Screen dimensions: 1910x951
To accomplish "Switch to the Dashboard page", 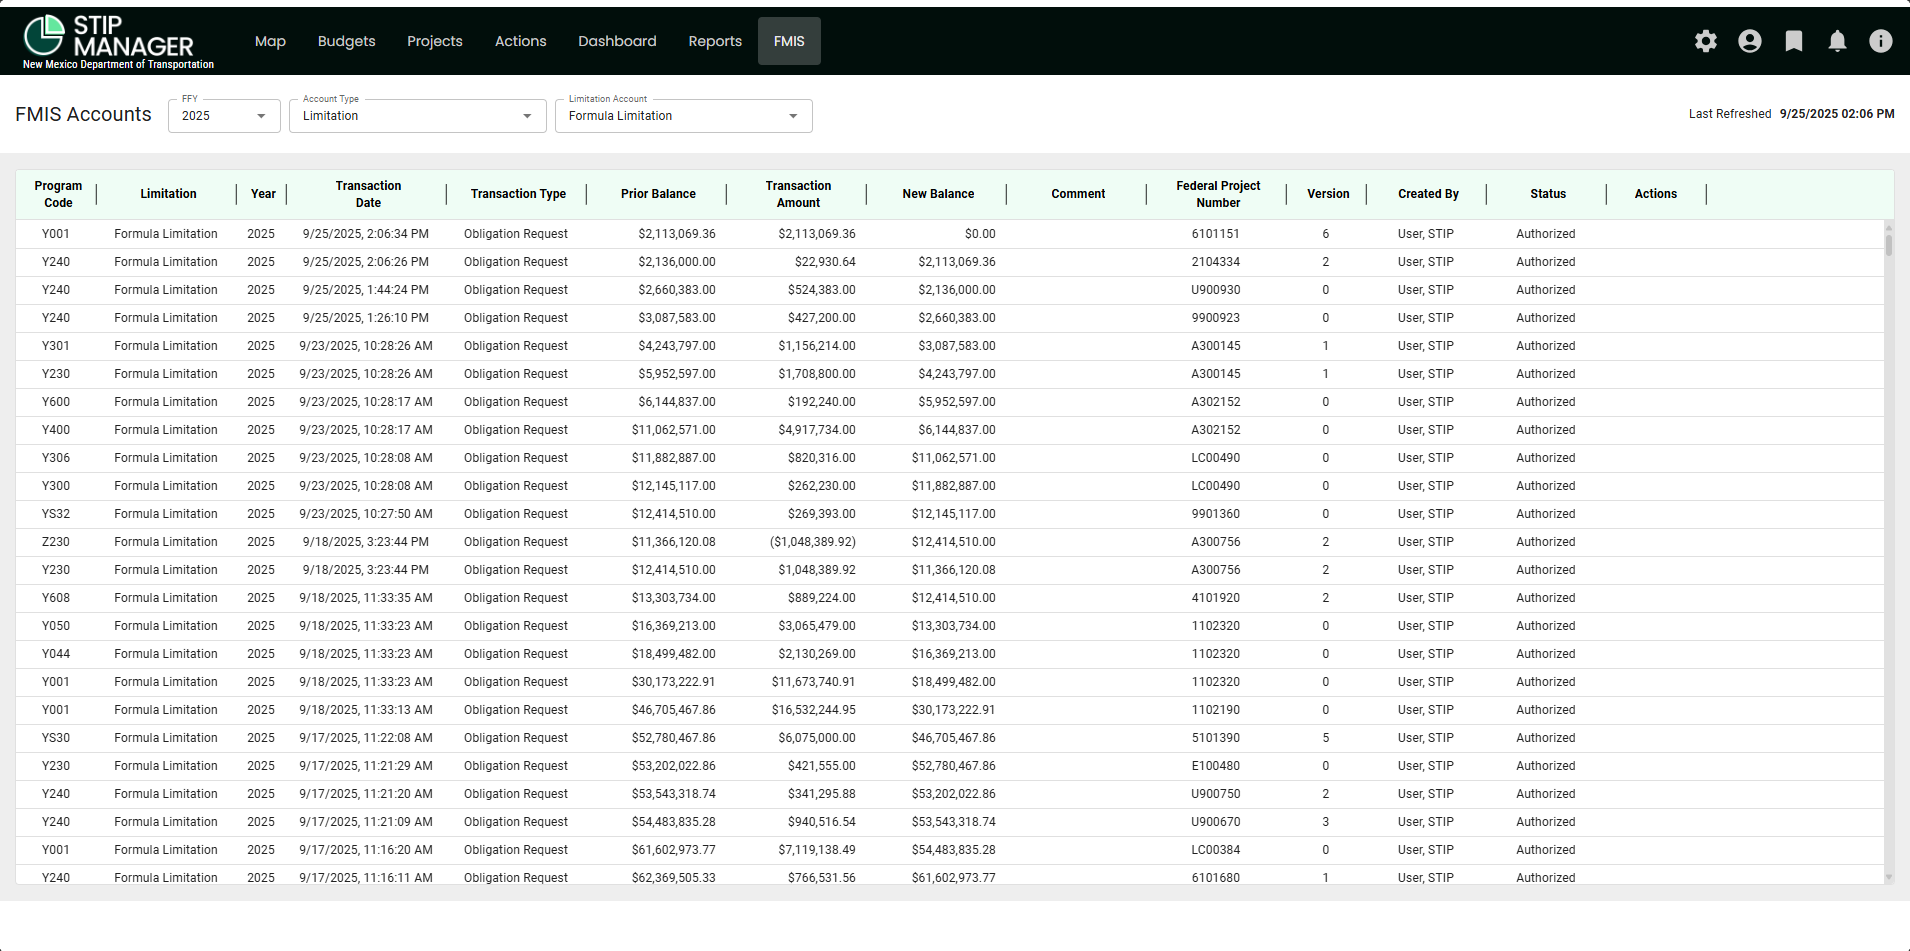I will (617, 41).
